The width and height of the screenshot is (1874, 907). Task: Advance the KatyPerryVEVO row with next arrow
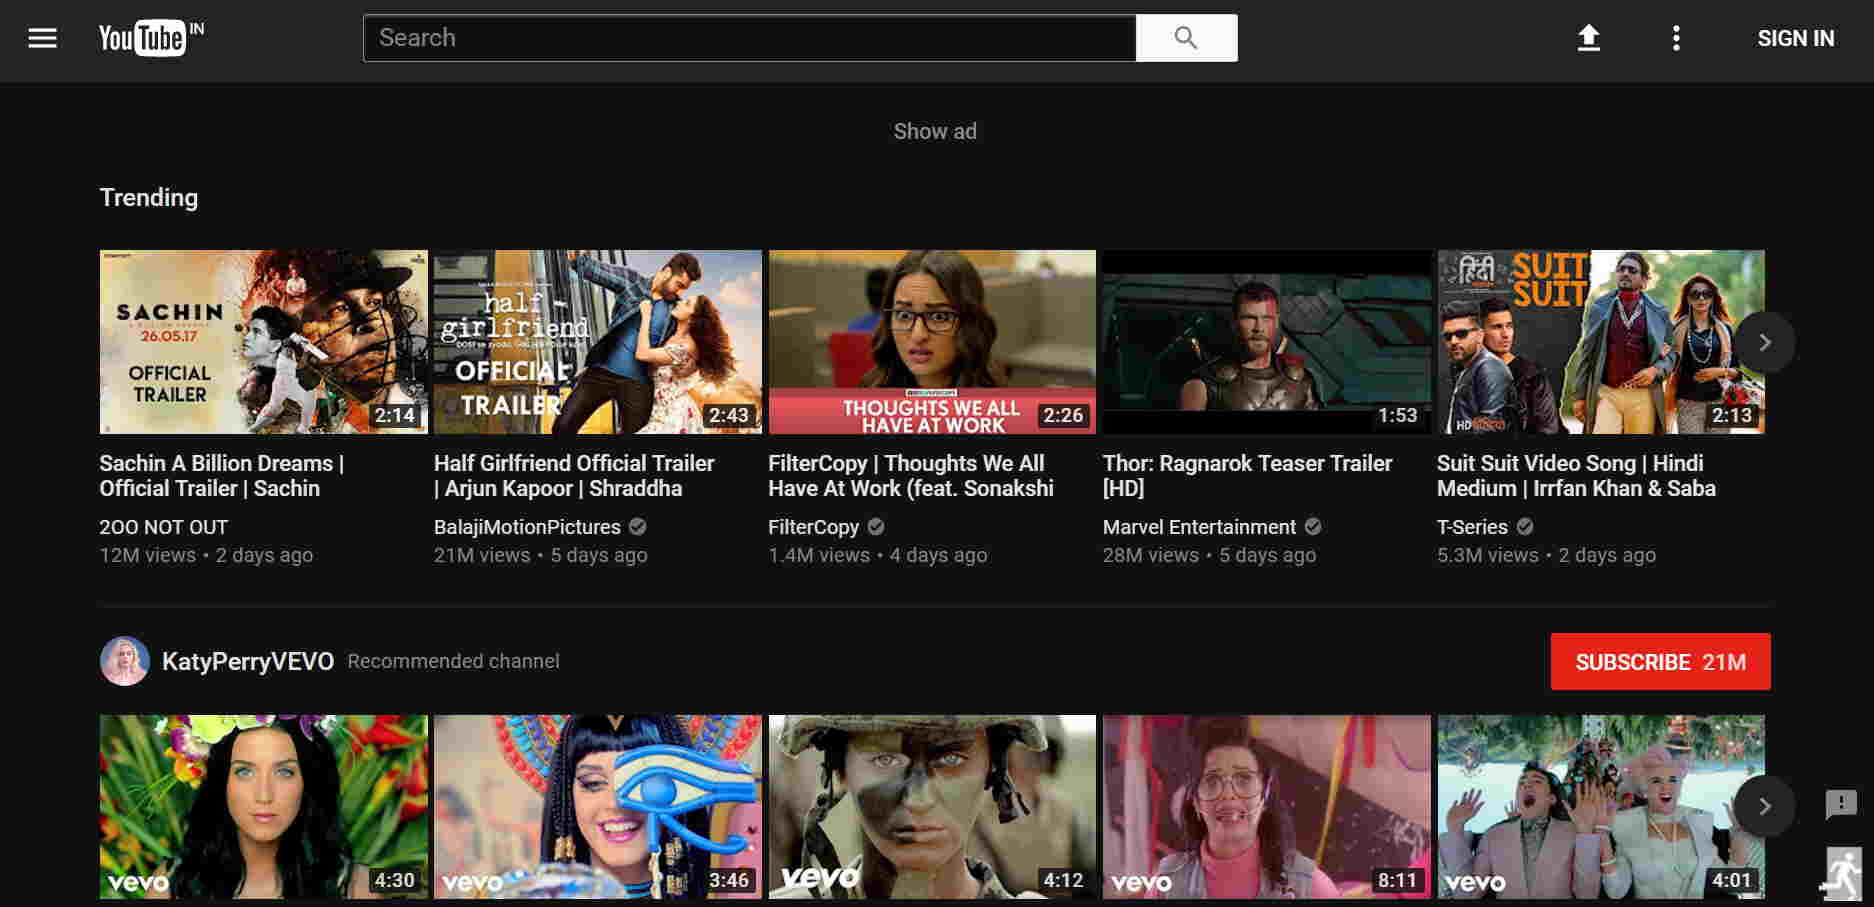pyautogui.click(x=1764, y=806)
